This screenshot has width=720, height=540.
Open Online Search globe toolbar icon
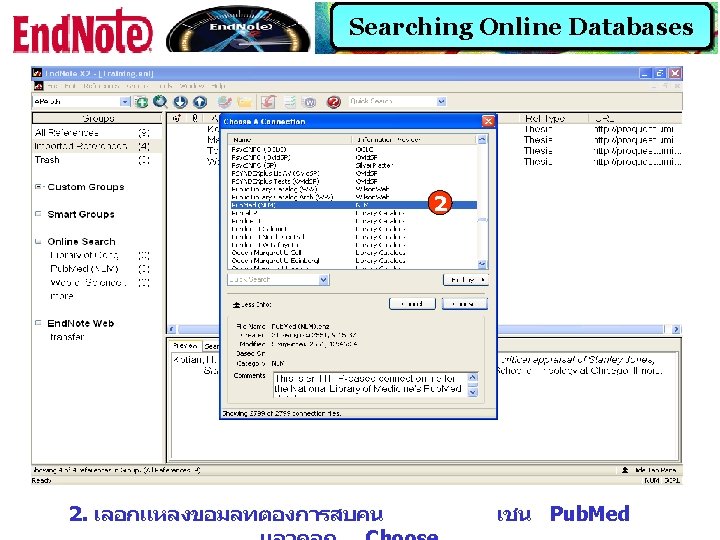tap(160, 102)
